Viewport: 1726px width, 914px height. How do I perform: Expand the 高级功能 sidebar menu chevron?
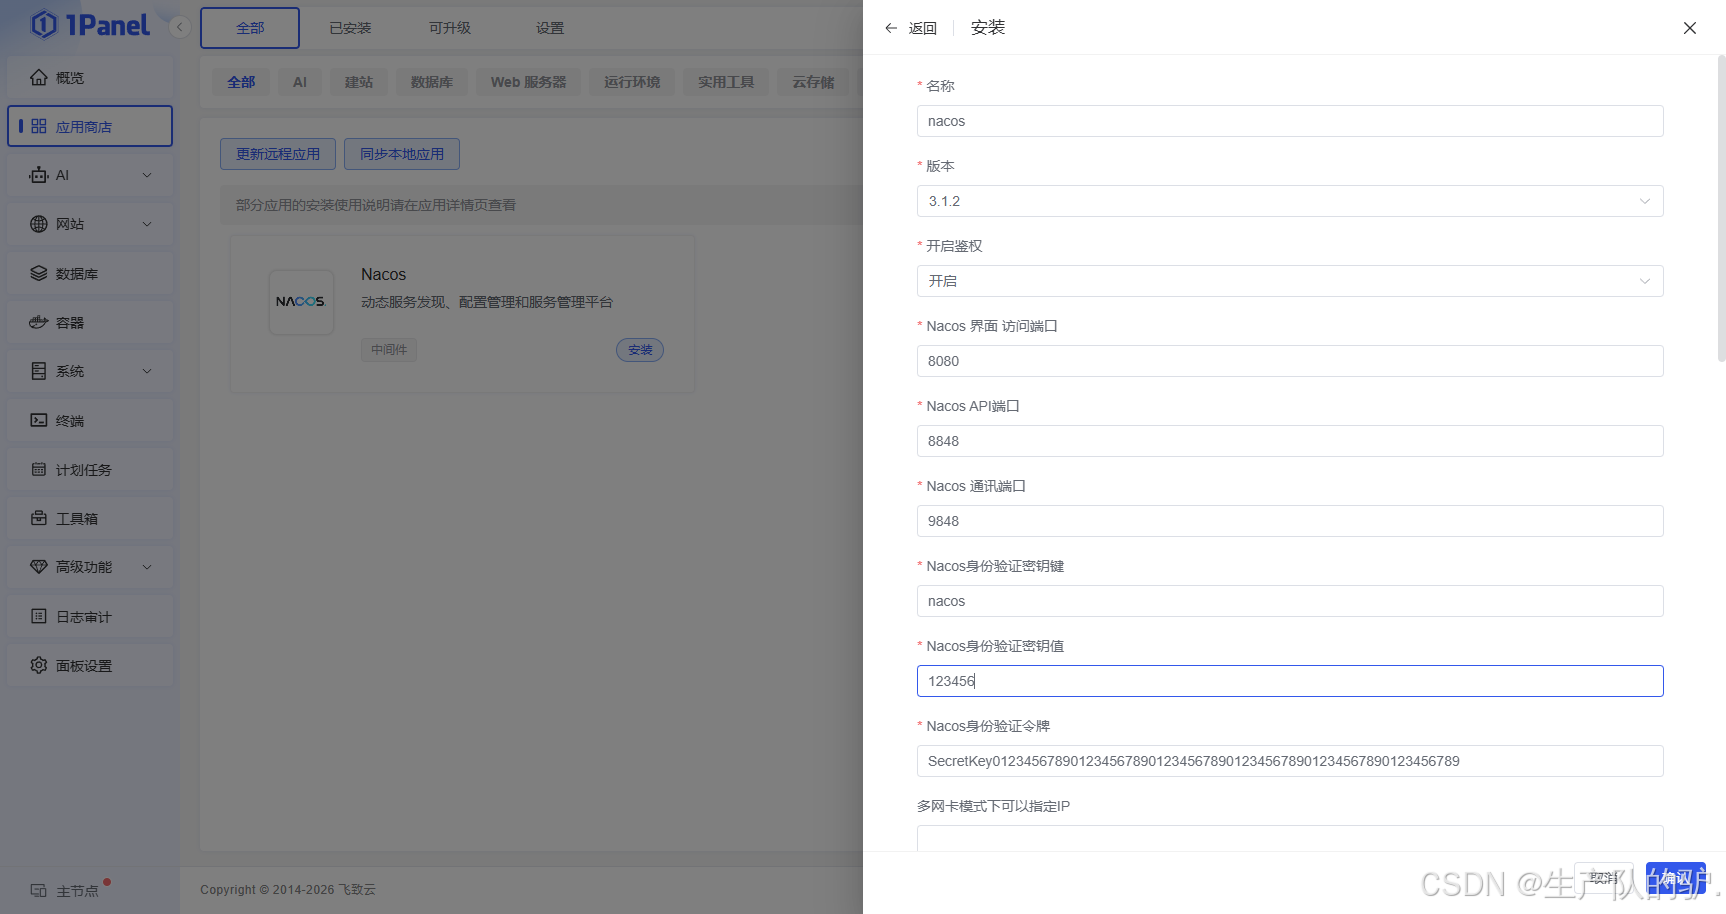pos(147,567)
